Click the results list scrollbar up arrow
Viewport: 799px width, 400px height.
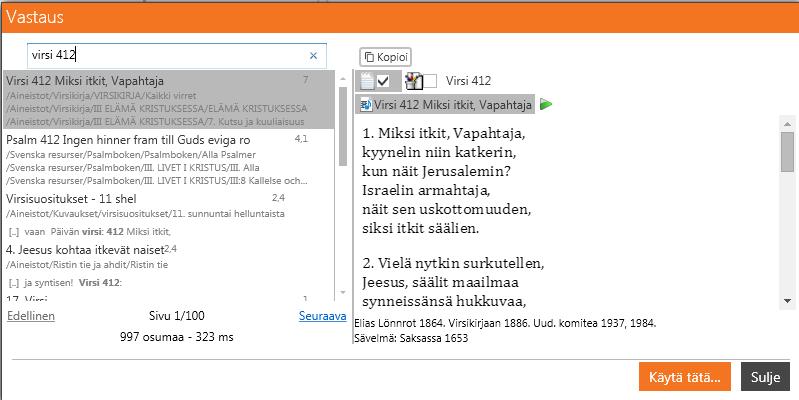(x=343, y=78)
